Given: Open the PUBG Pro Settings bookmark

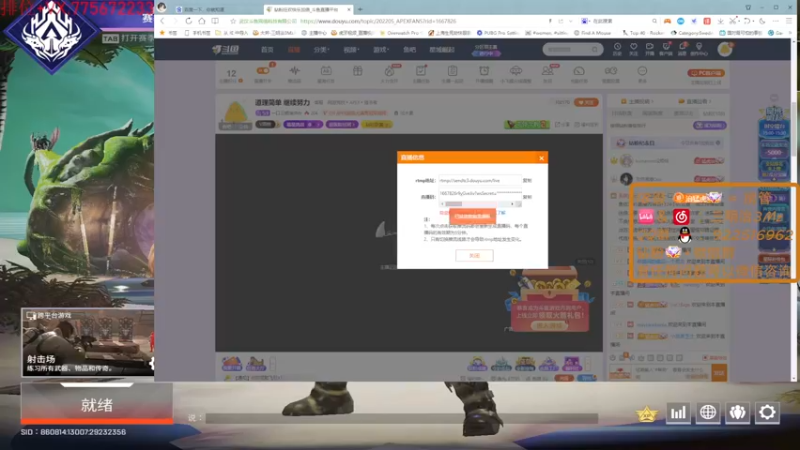Looking at the screenshot, I should (x=497, y=33).
